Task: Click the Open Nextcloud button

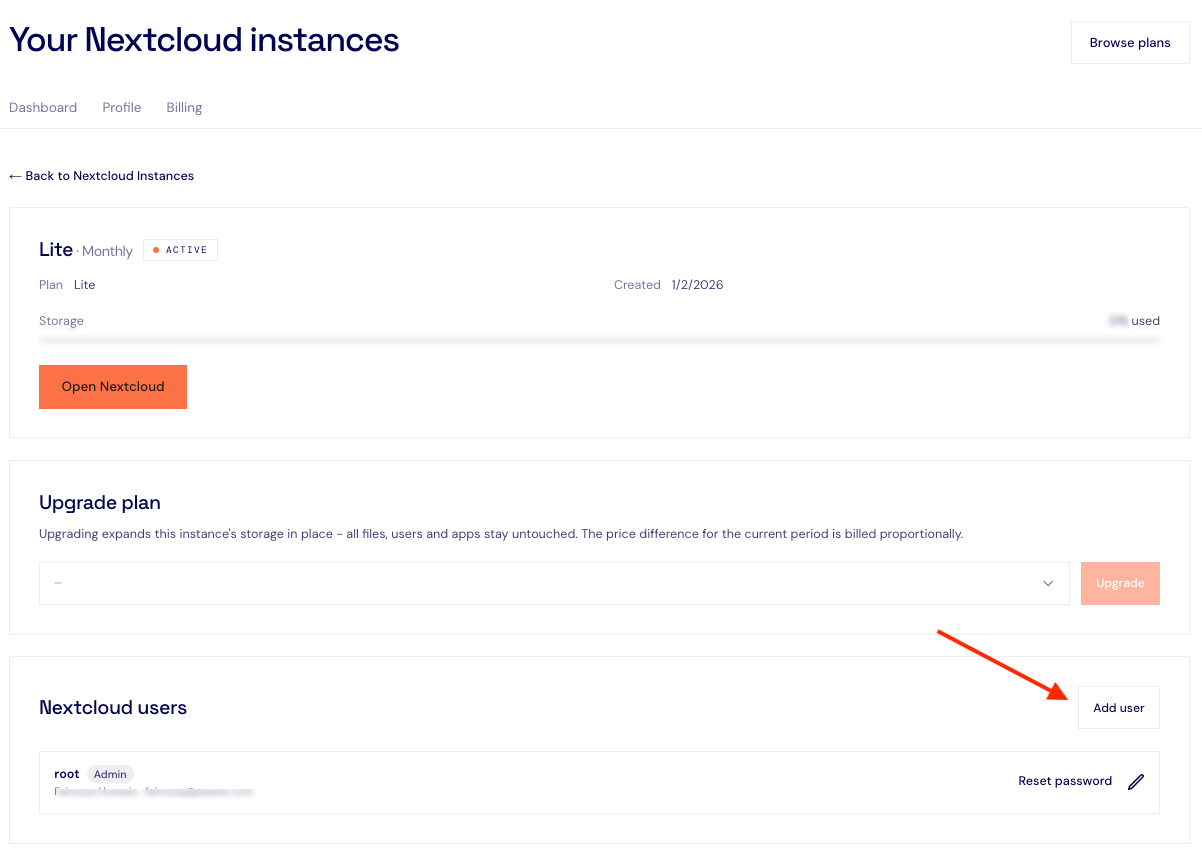Action: (113, 387)
